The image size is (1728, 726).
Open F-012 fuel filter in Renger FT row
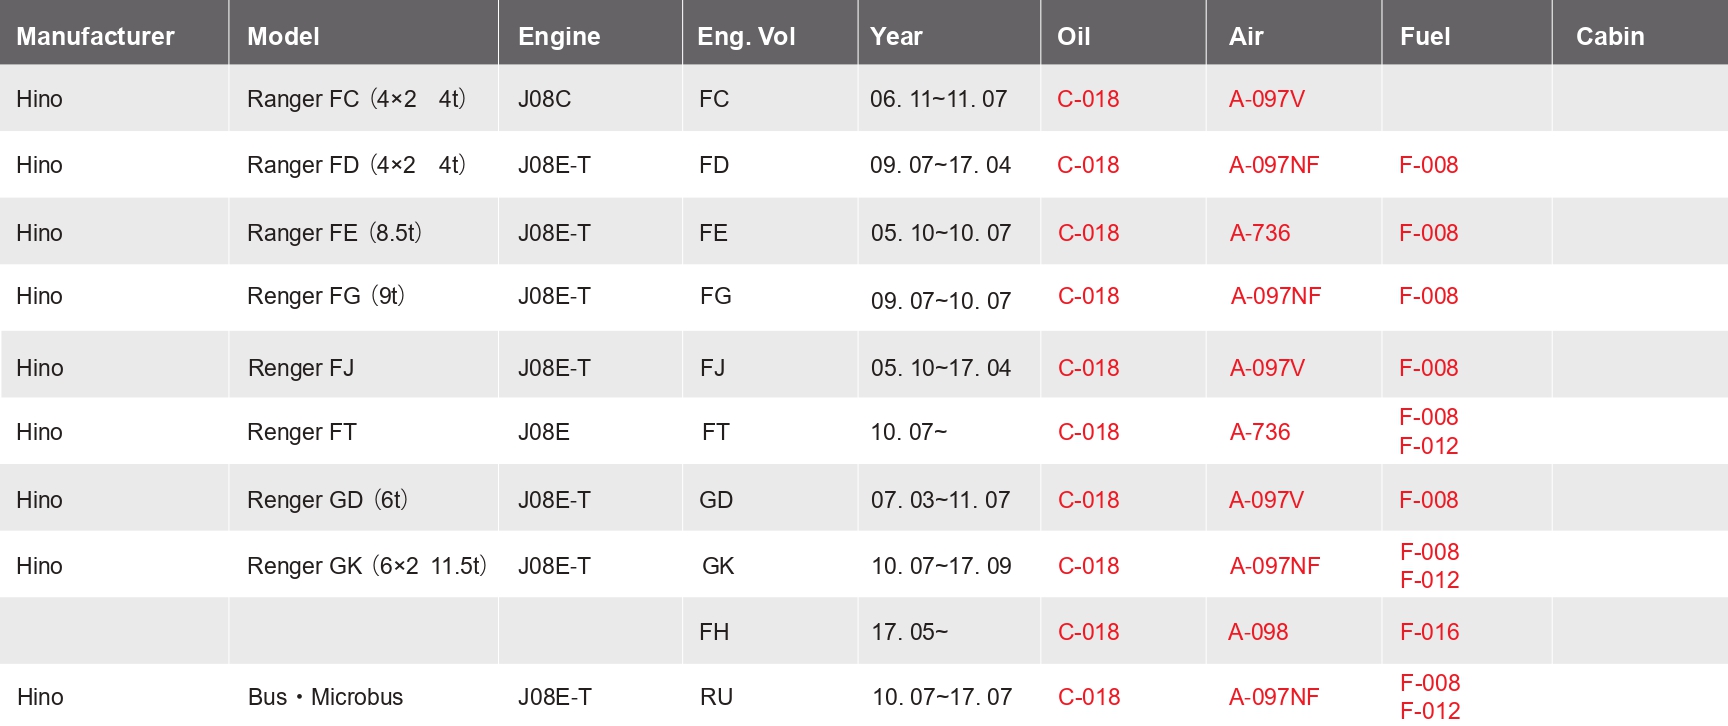click(1428, 446)
